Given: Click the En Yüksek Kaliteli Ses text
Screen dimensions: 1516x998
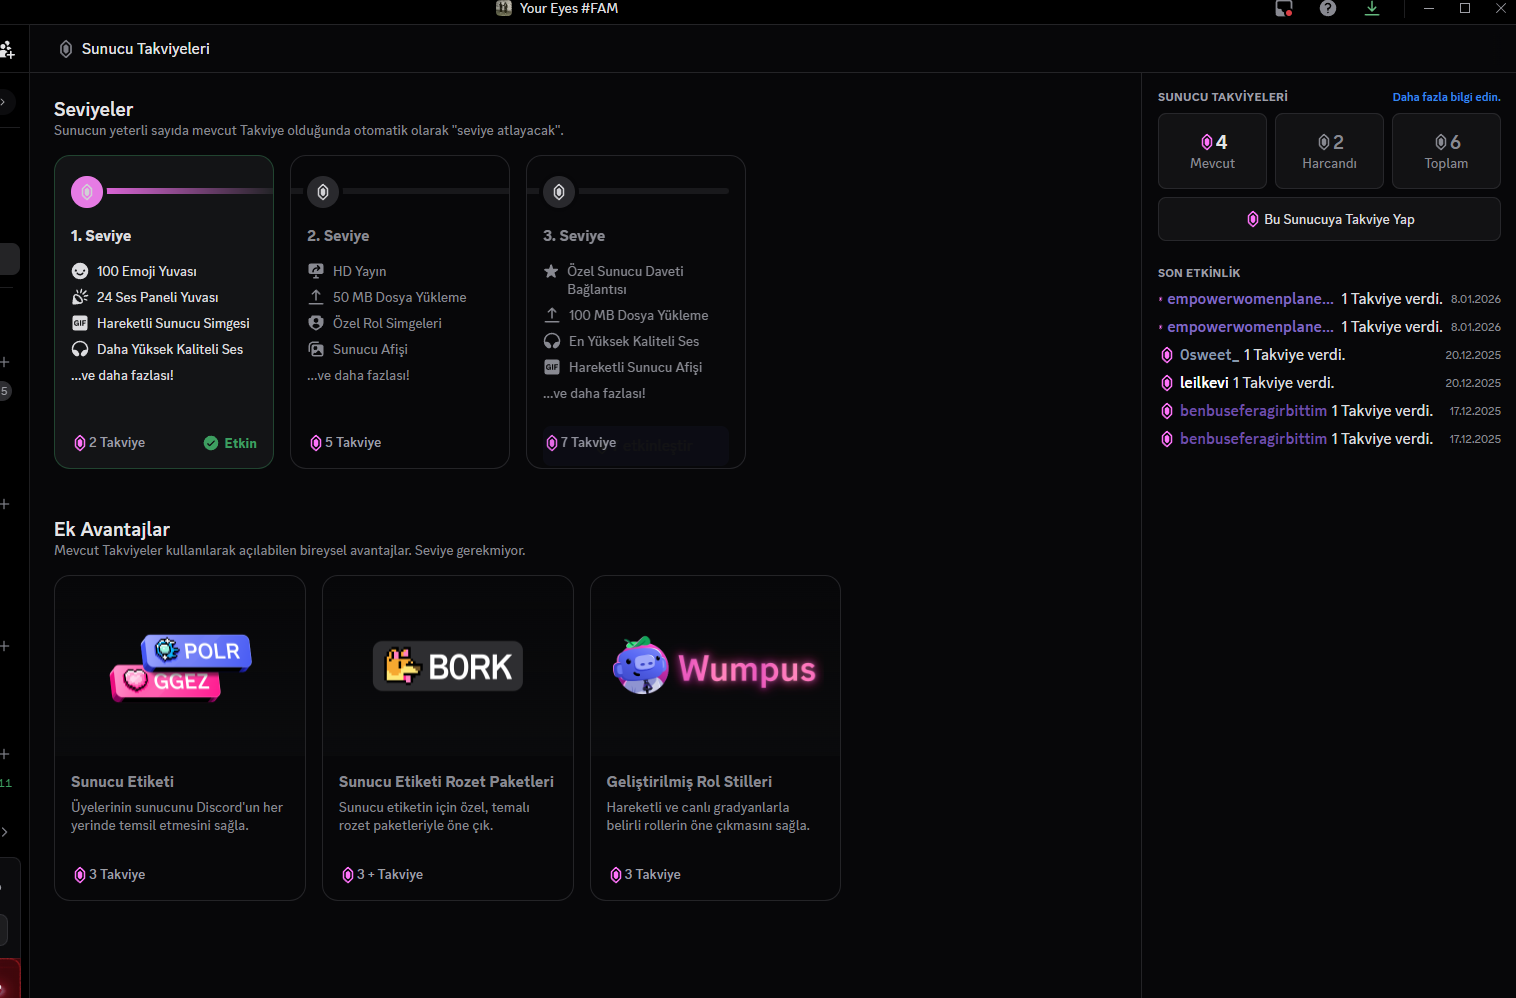Looking at the screenshot, I should pos(634,341).
